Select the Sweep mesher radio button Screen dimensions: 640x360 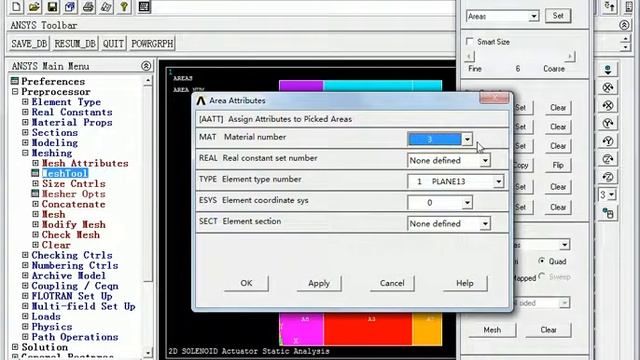coord(542,276)
